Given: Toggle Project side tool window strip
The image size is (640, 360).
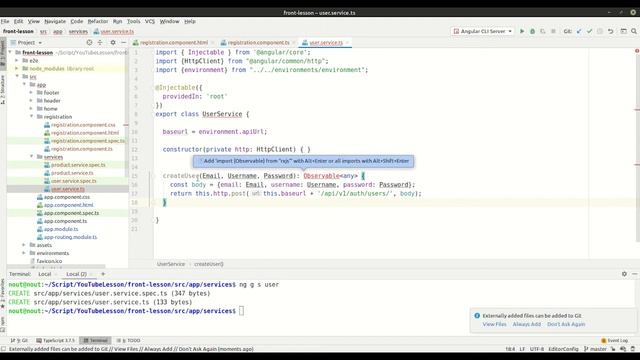Looking at the screenshot, I should [3, 53].
